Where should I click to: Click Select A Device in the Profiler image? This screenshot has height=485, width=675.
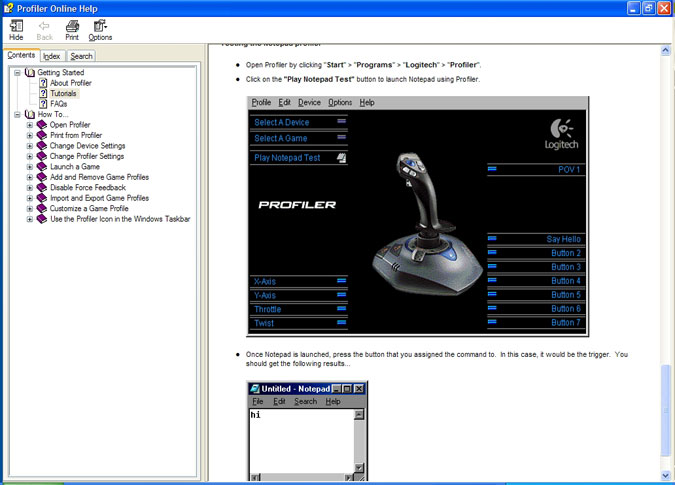pyautogui.click(x=298, y=122)
